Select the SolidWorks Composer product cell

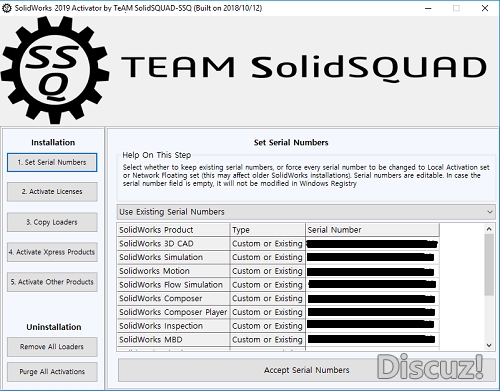tap(173, 298)
